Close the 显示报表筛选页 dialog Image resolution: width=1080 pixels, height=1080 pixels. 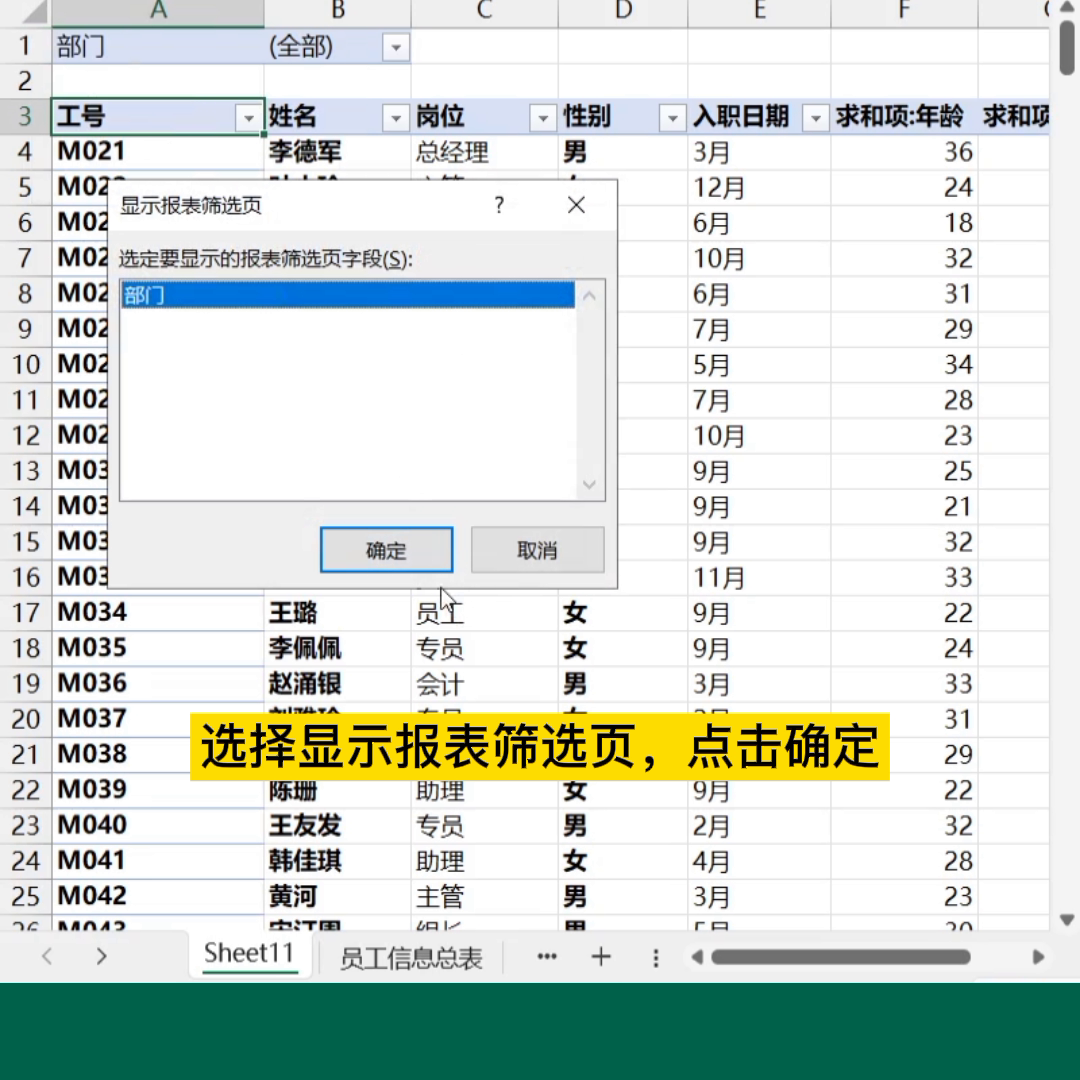point(577,205)
